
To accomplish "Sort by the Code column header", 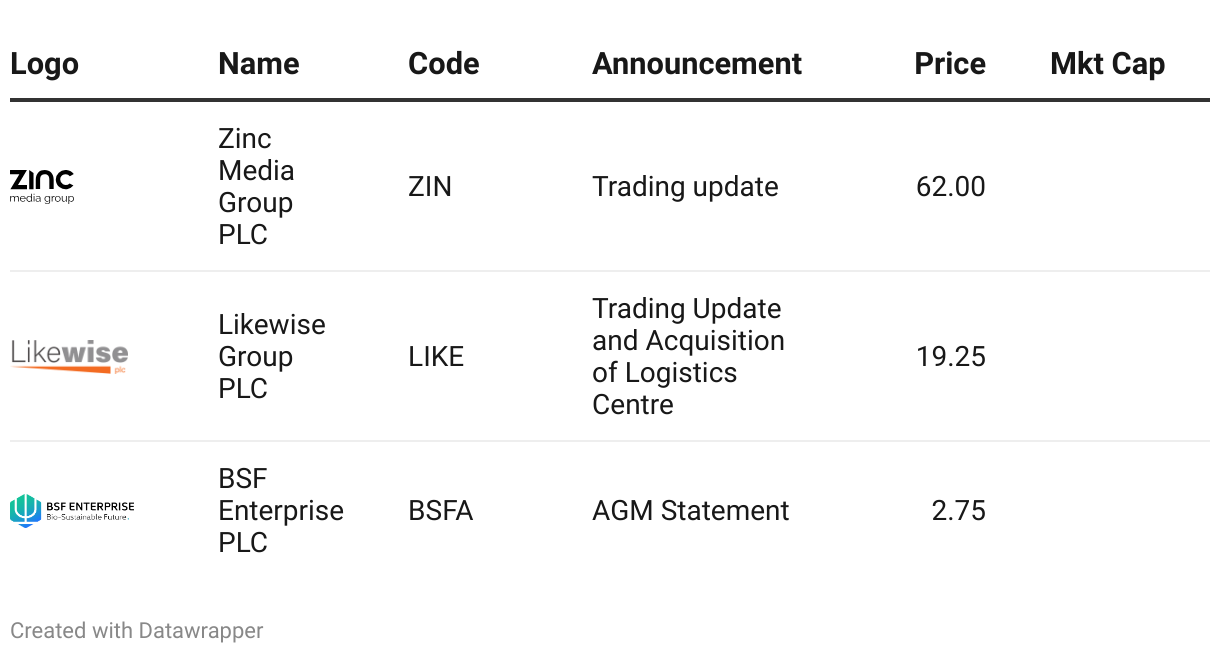I will 443,64.
